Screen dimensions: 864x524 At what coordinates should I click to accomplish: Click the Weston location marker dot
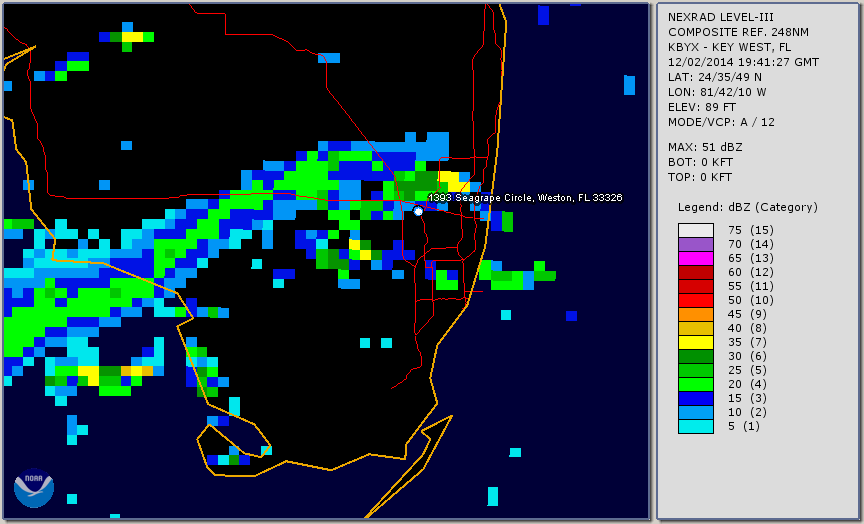pyautogui.click(x=418, y=211)
